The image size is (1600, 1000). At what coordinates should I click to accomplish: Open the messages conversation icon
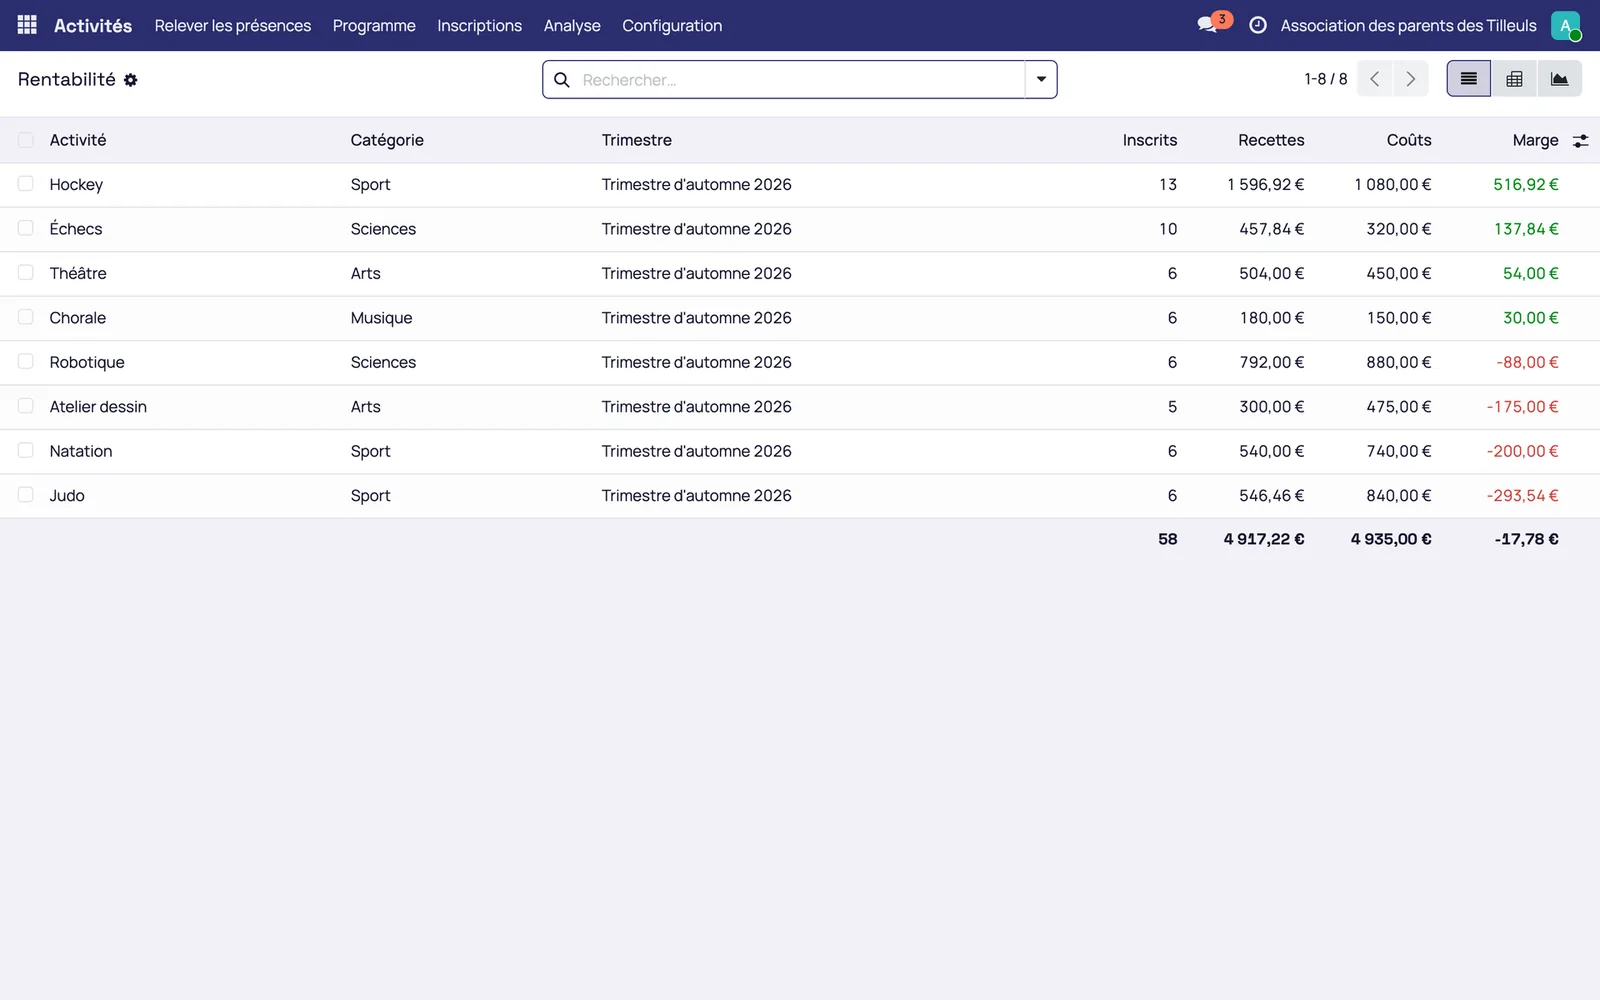(x=1208, y=25)
